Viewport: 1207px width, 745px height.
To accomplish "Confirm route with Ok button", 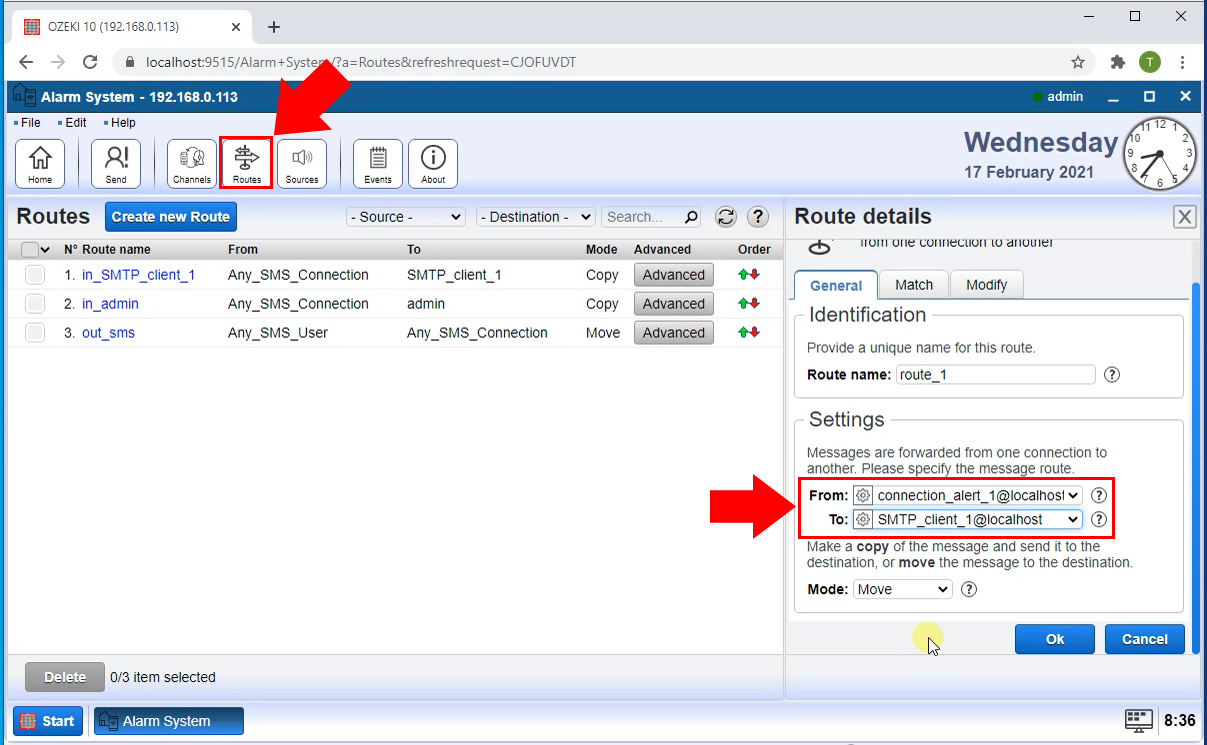I will click(1055, 639).
